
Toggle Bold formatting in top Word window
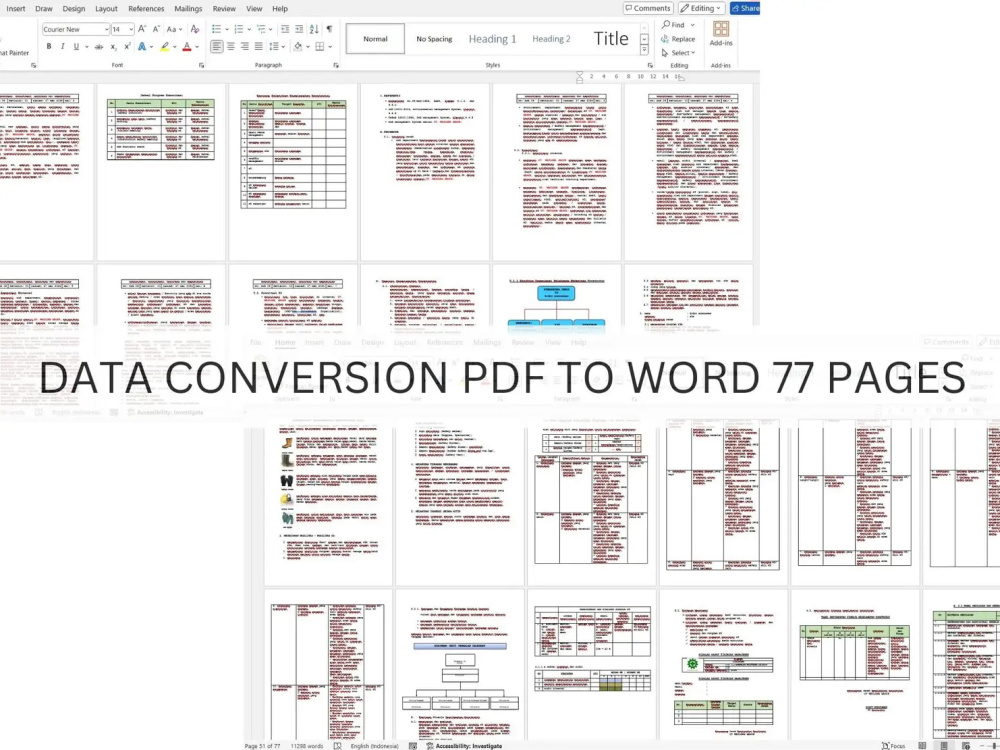tap(49, 47)
